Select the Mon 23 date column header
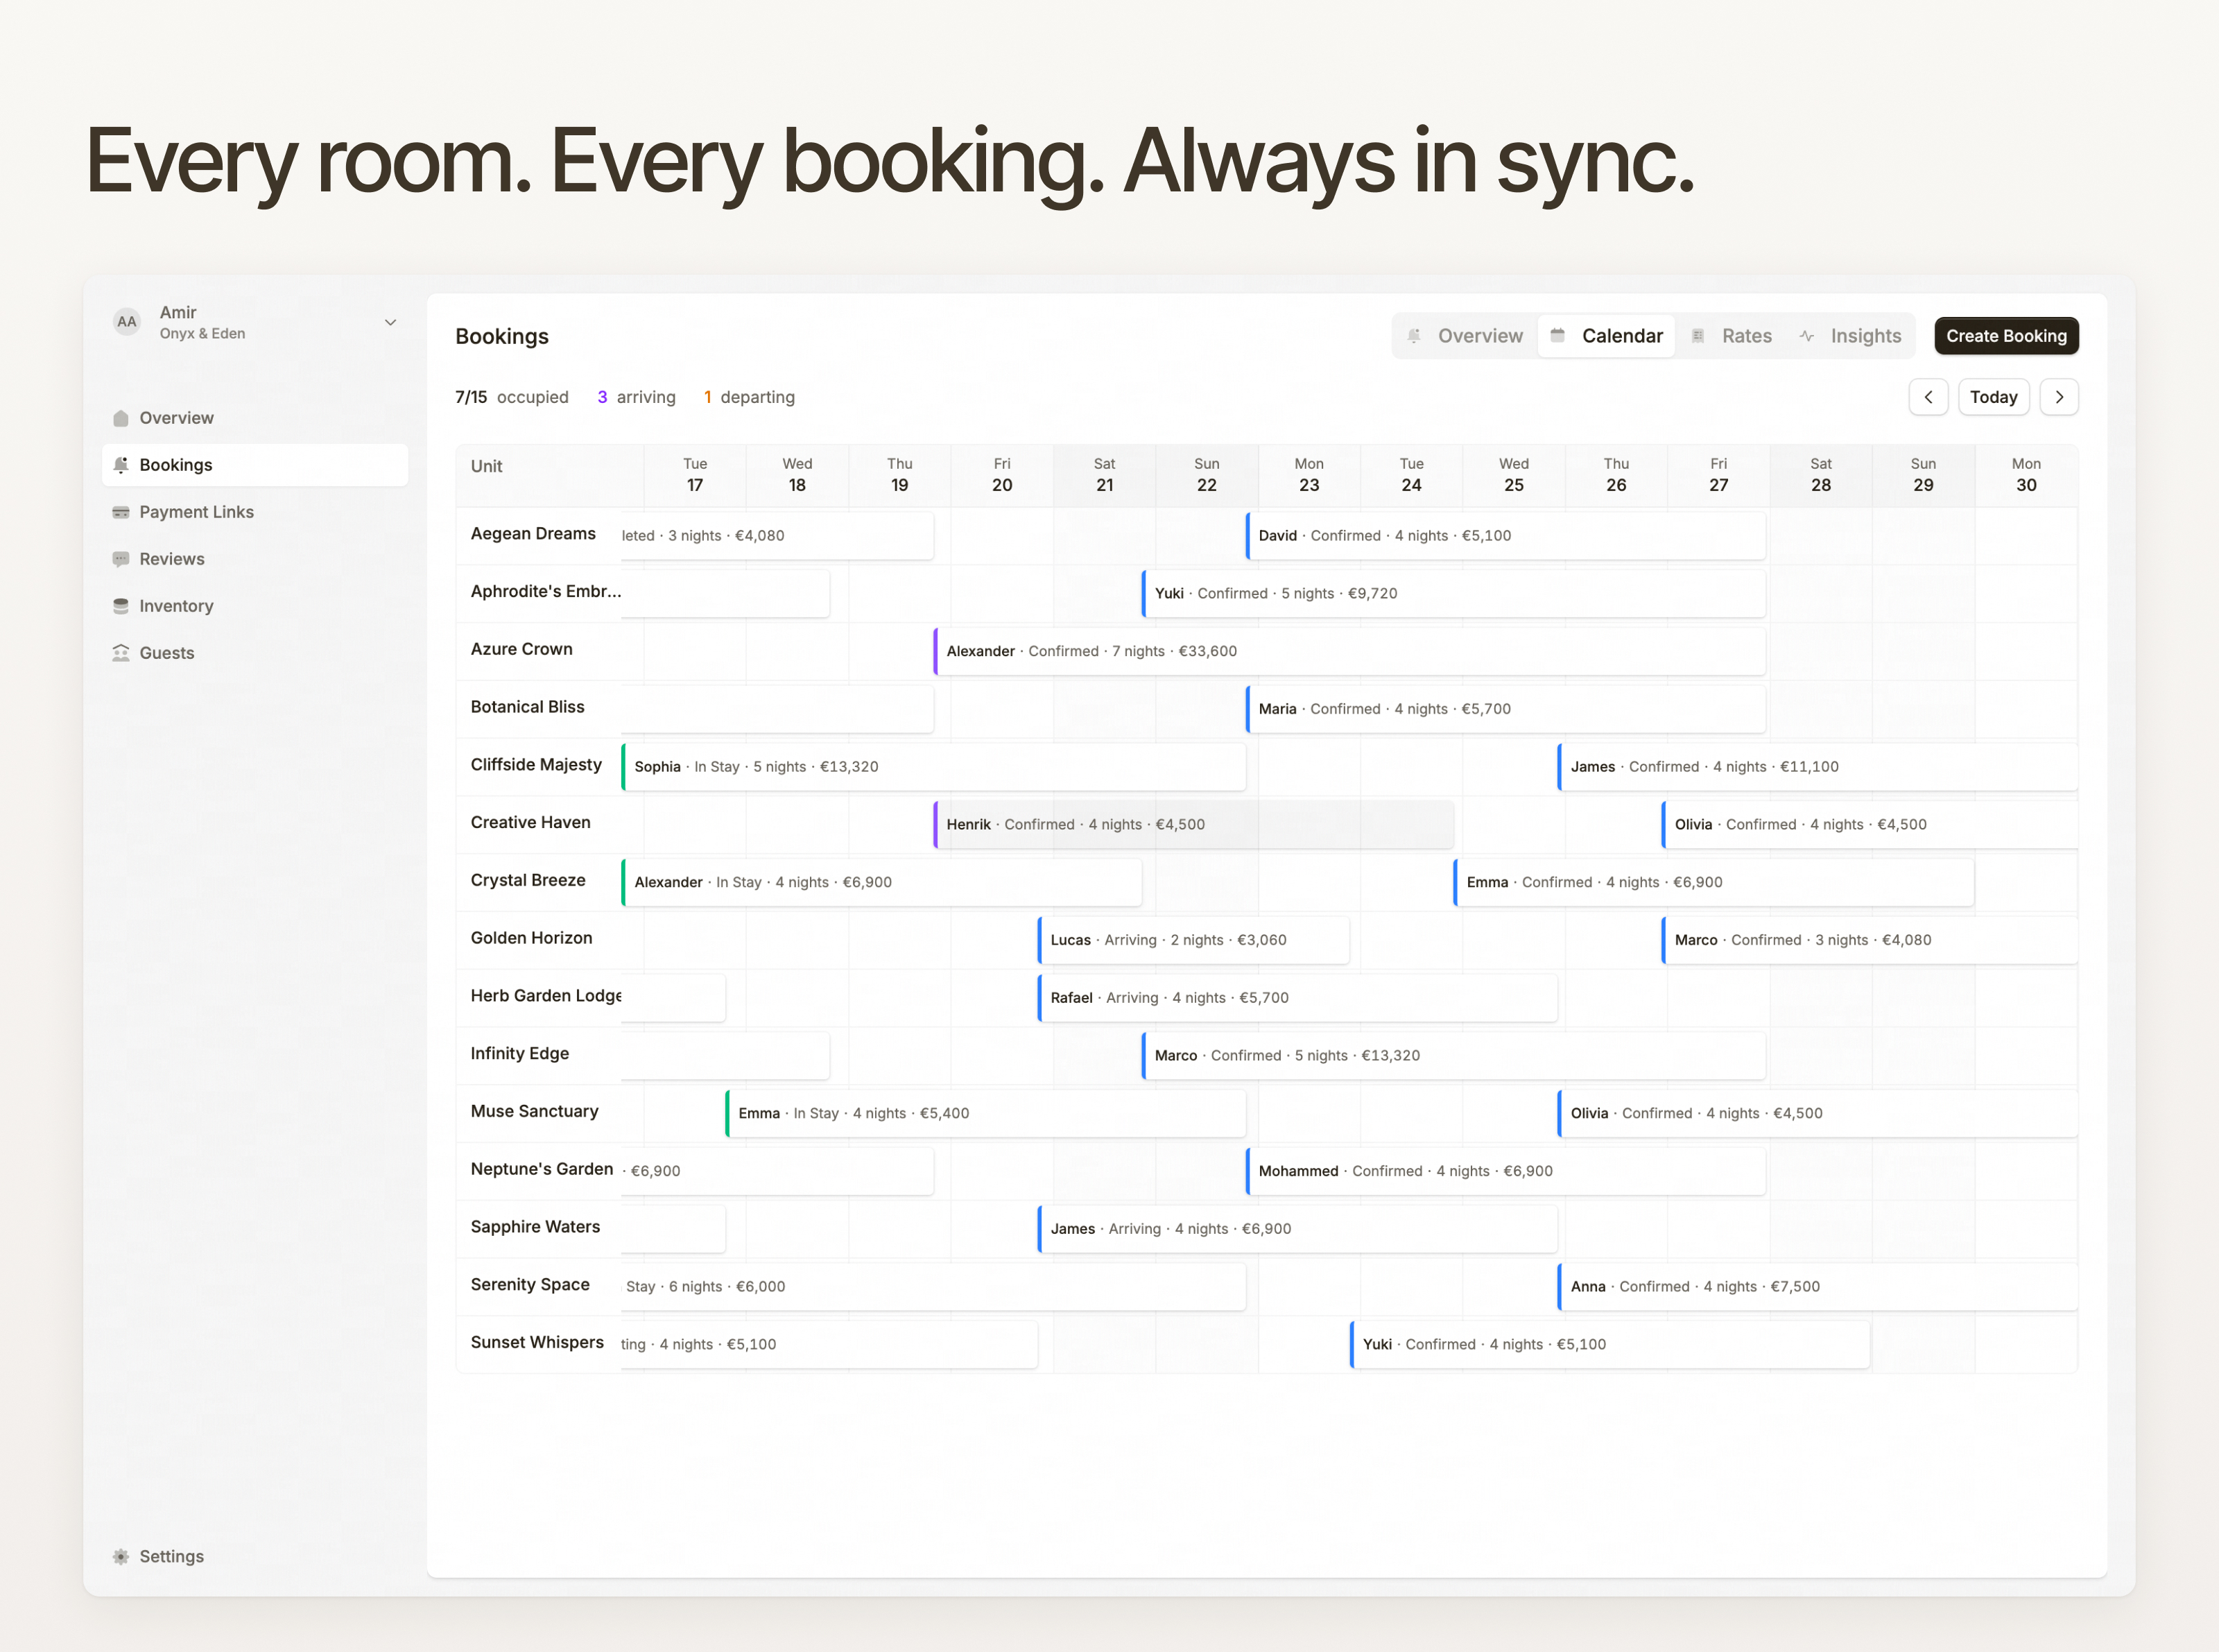The height and width of the screenshot is (1652, 2219). point(1308,475)
